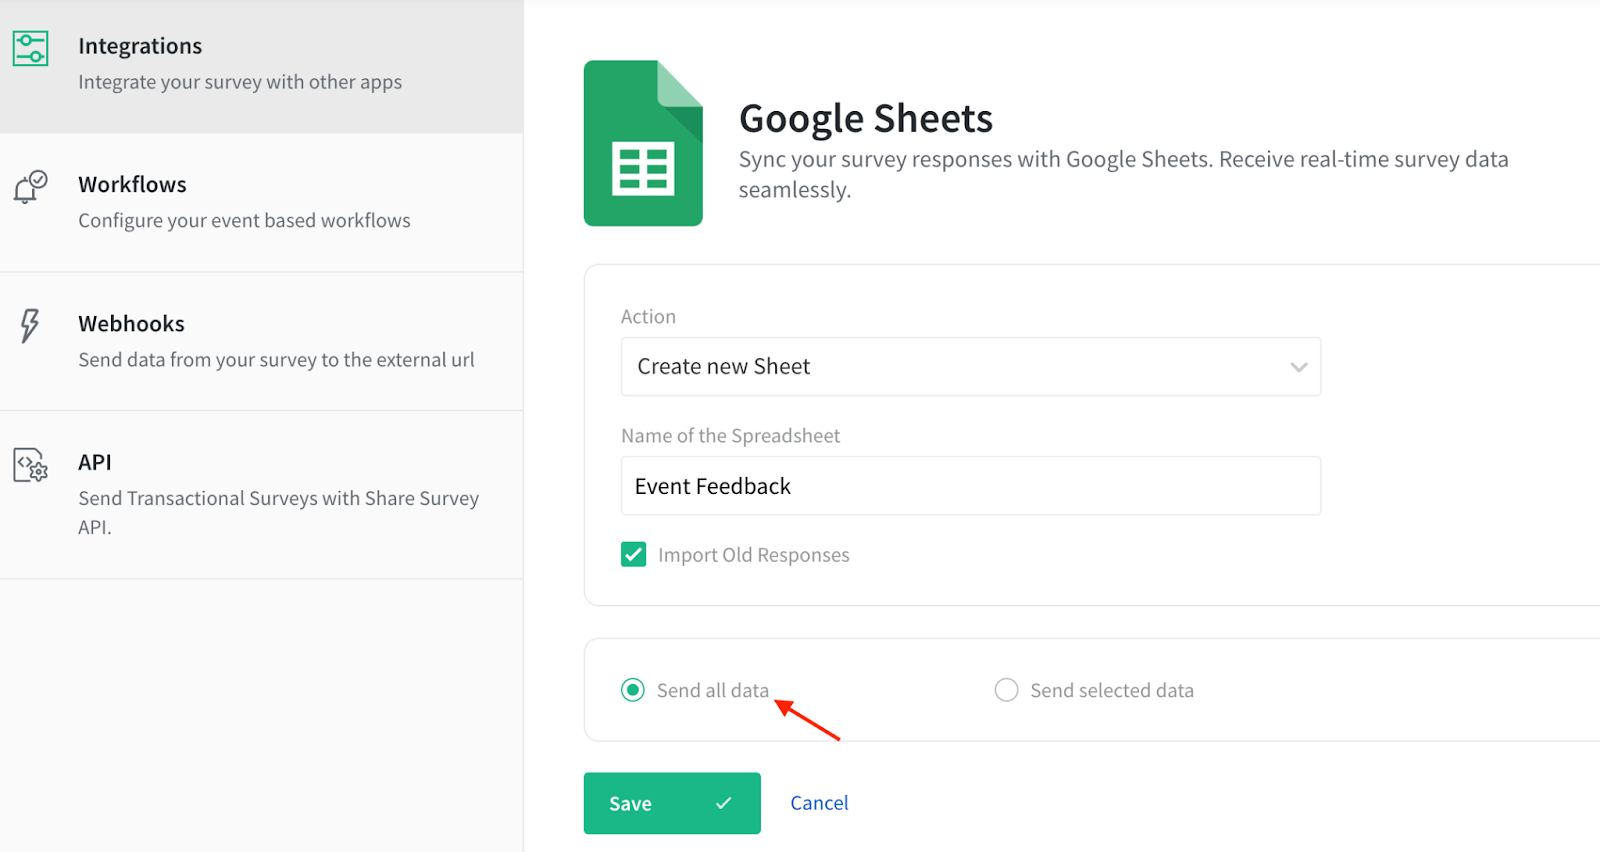Click 'Configure your event based workflows' text
This screenshot has height=852, width=1600.
point(244,220)
